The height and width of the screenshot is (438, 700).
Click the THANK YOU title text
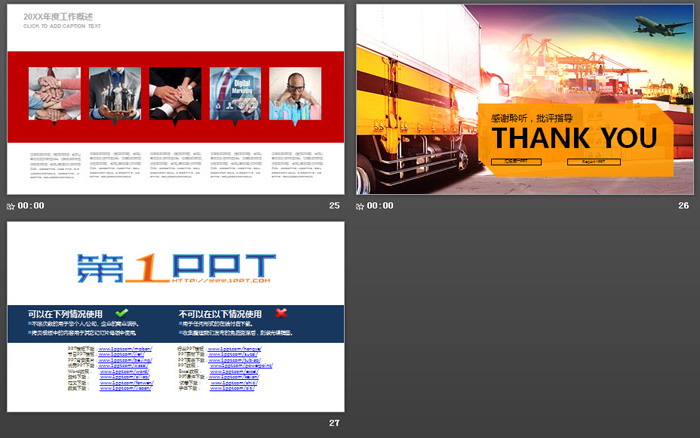point(574,138)
